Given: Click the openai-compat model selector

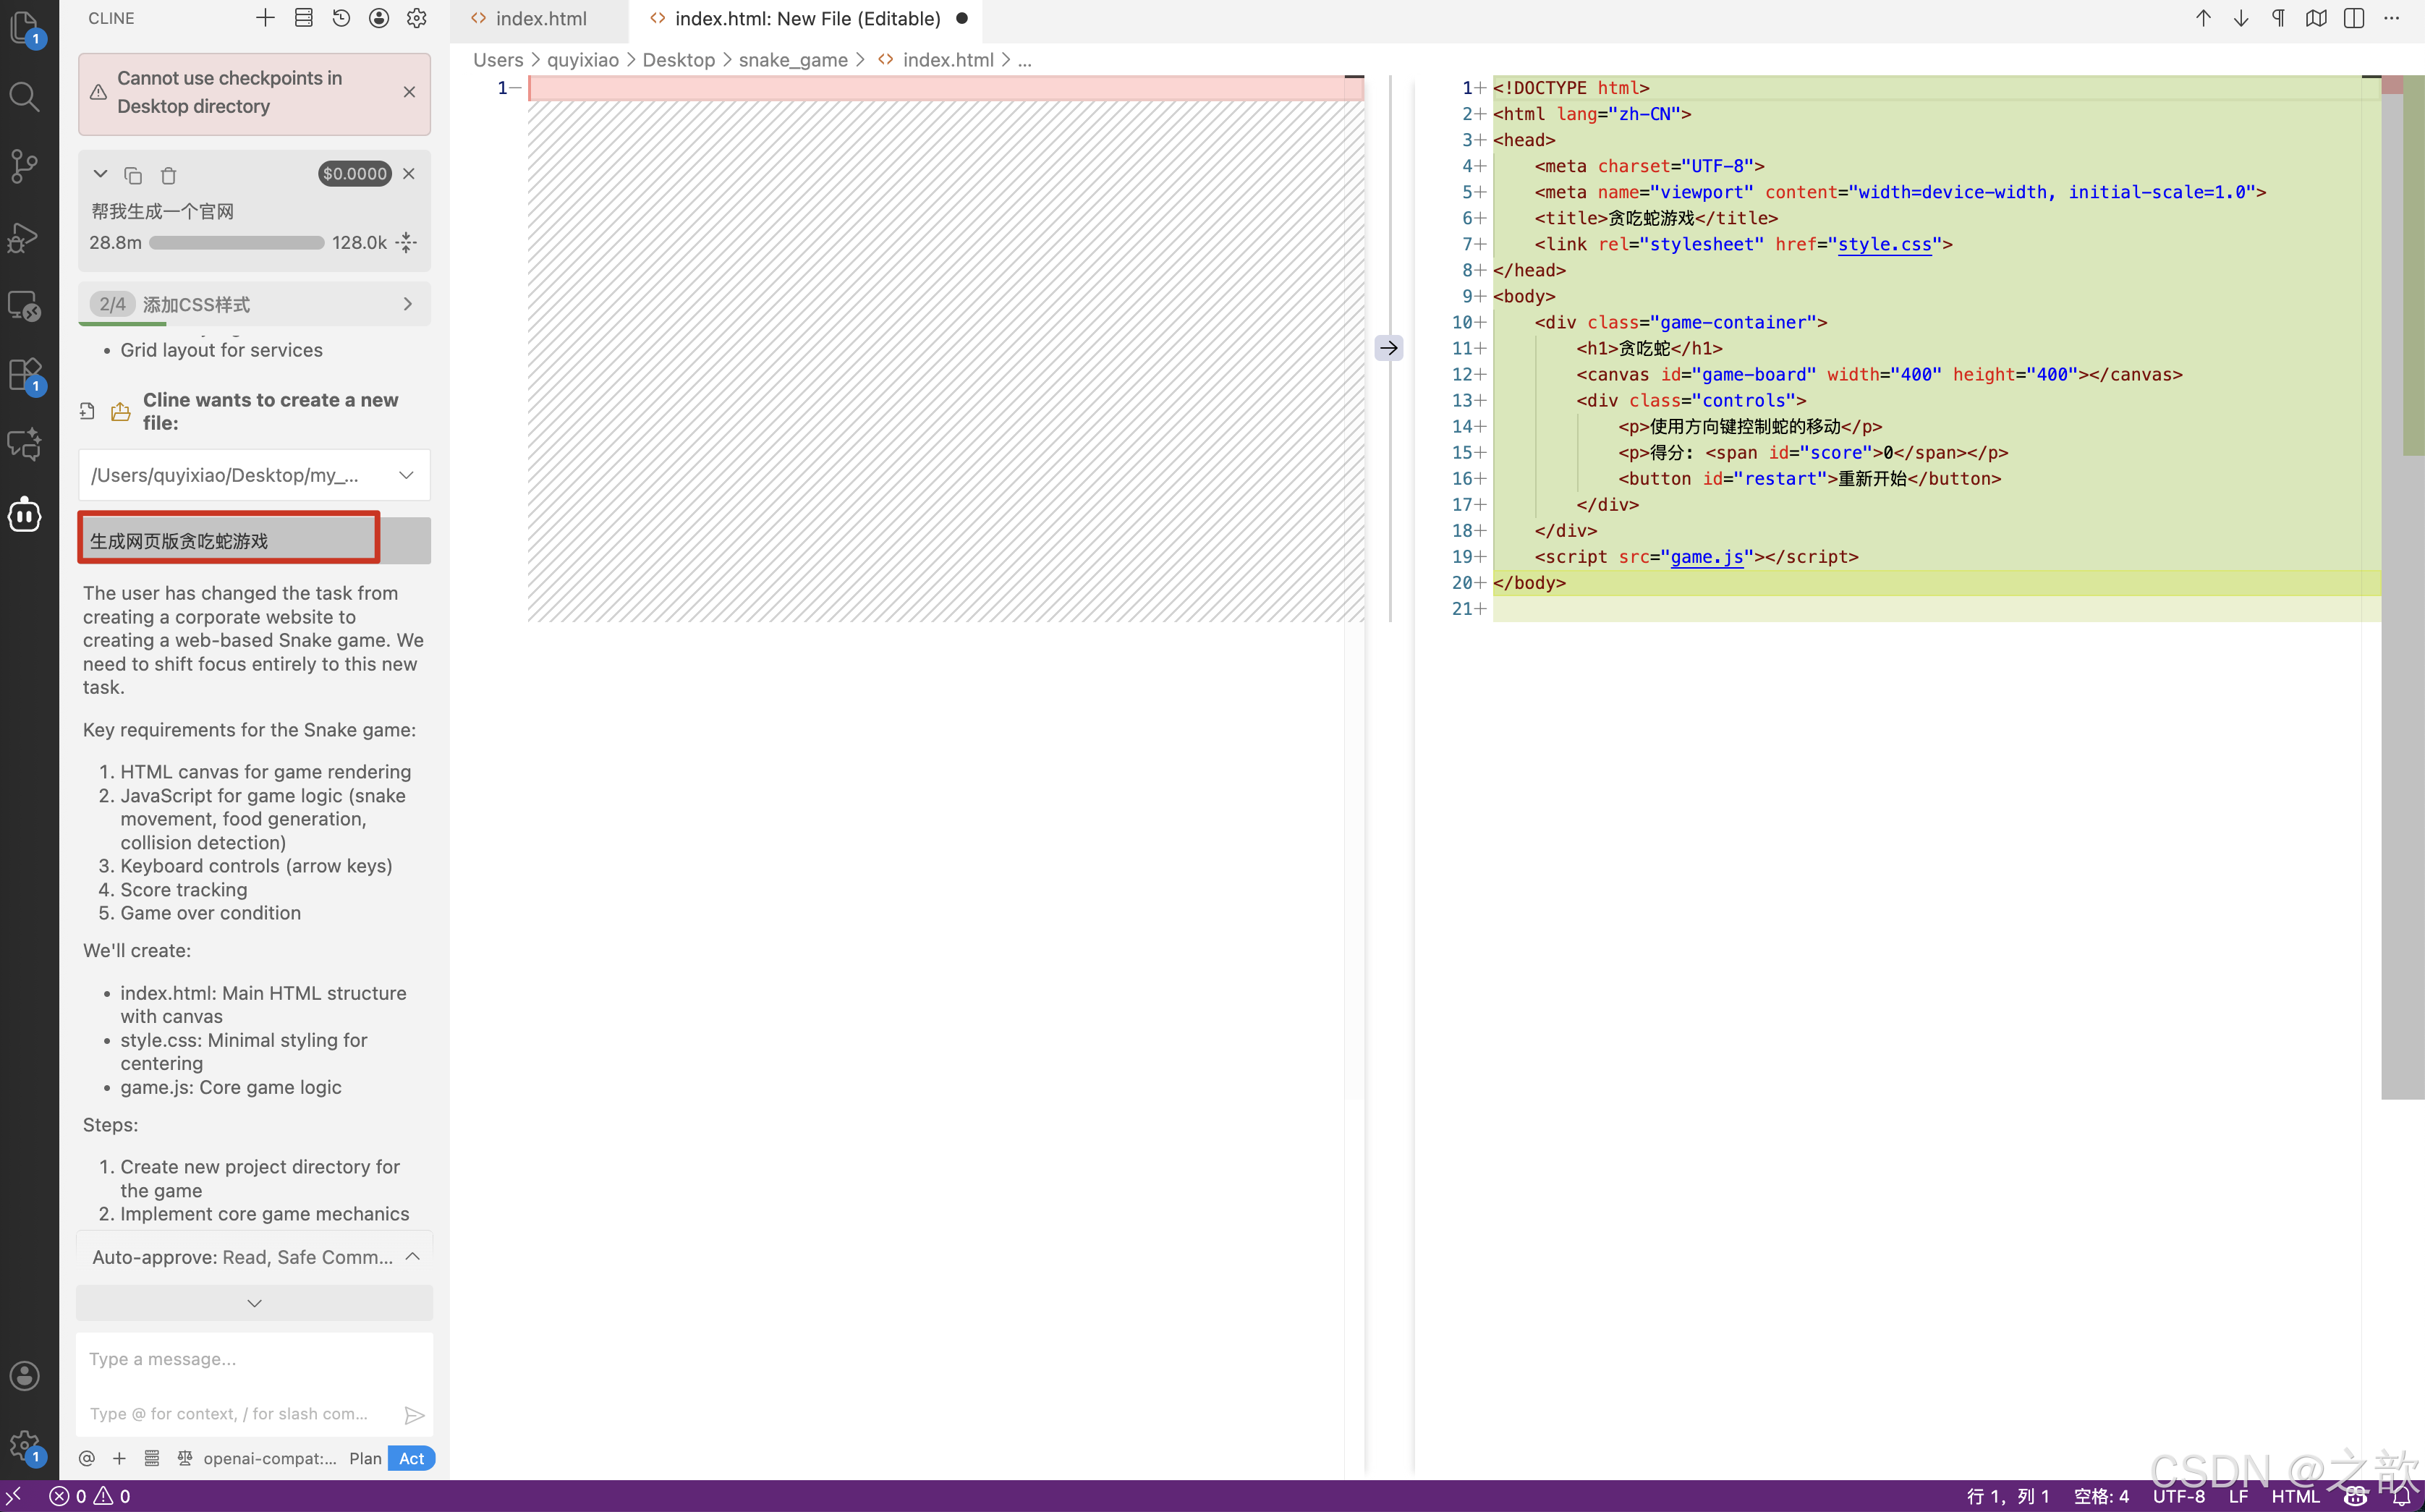Looking at the screenshot, I should [x=269, y=1458].
